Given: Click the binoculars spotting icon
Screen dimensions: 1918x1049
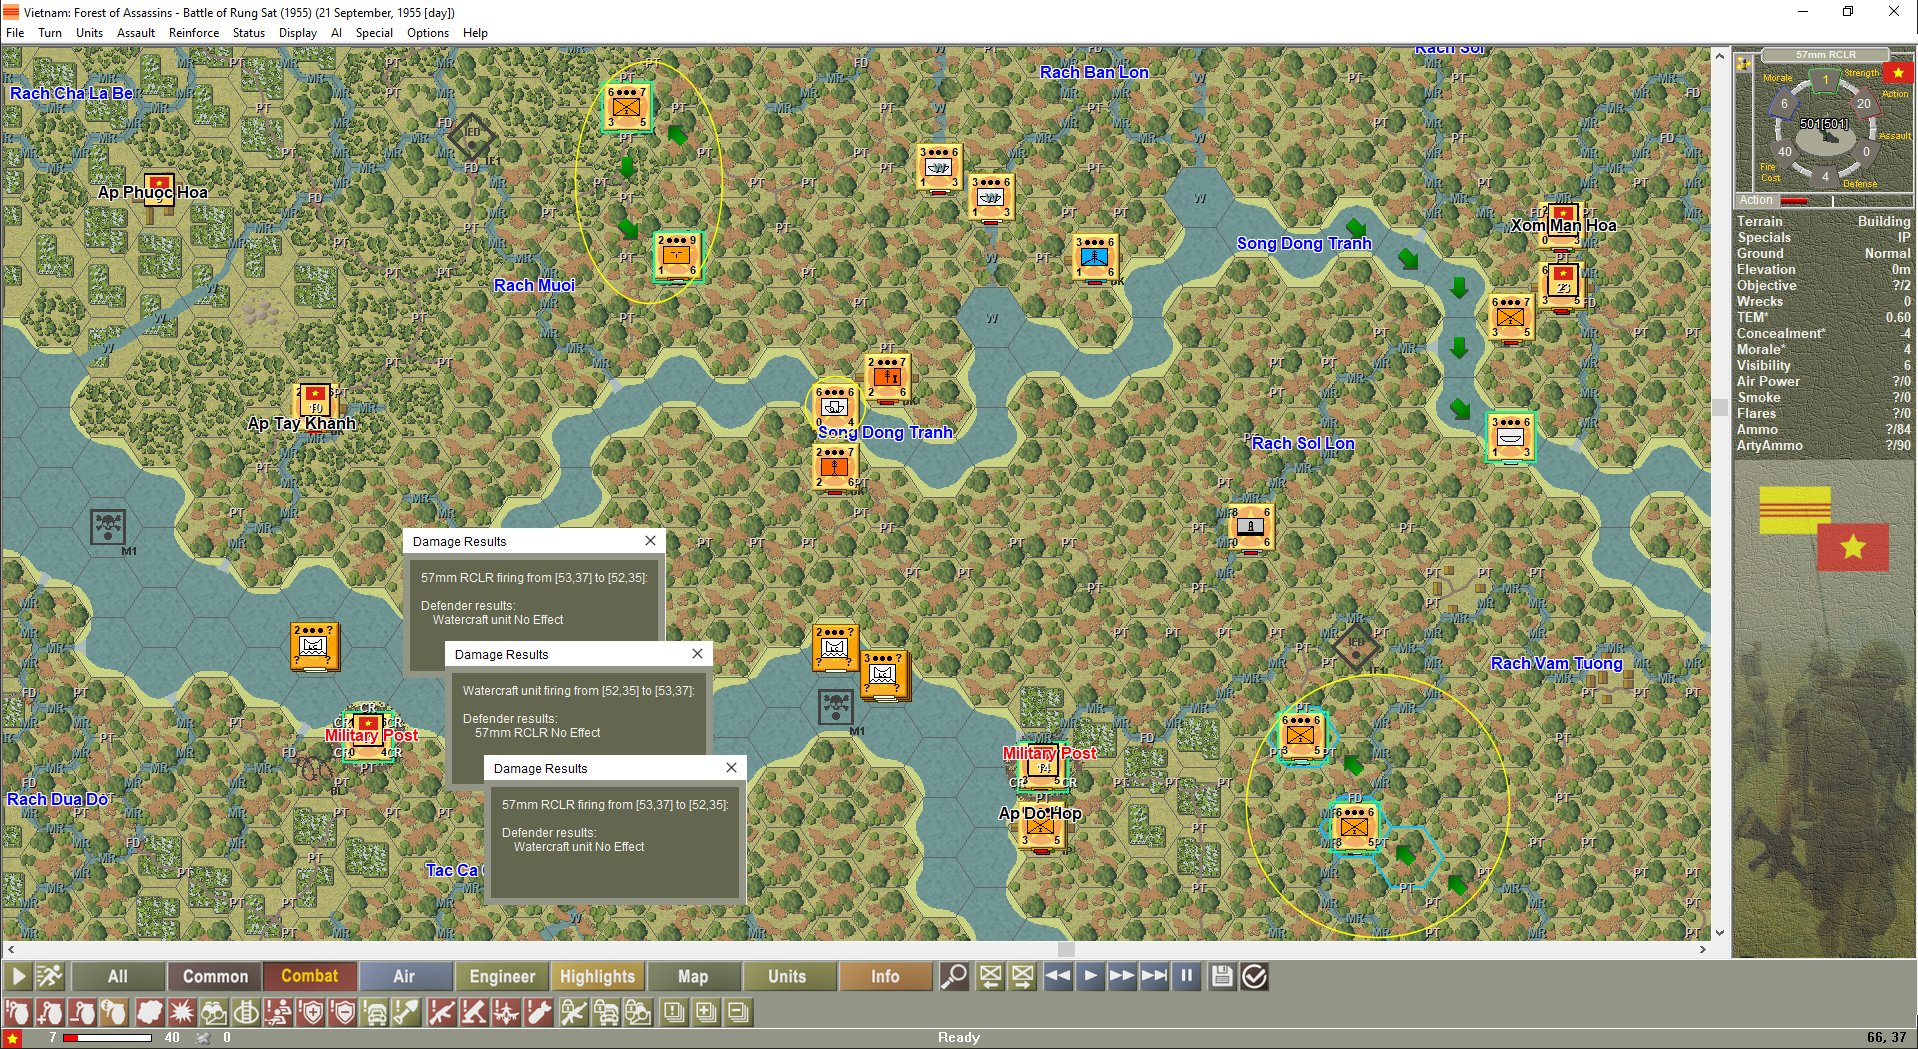Looking at the screenshot, I should pyautogui.click(x=214, y=1012).
